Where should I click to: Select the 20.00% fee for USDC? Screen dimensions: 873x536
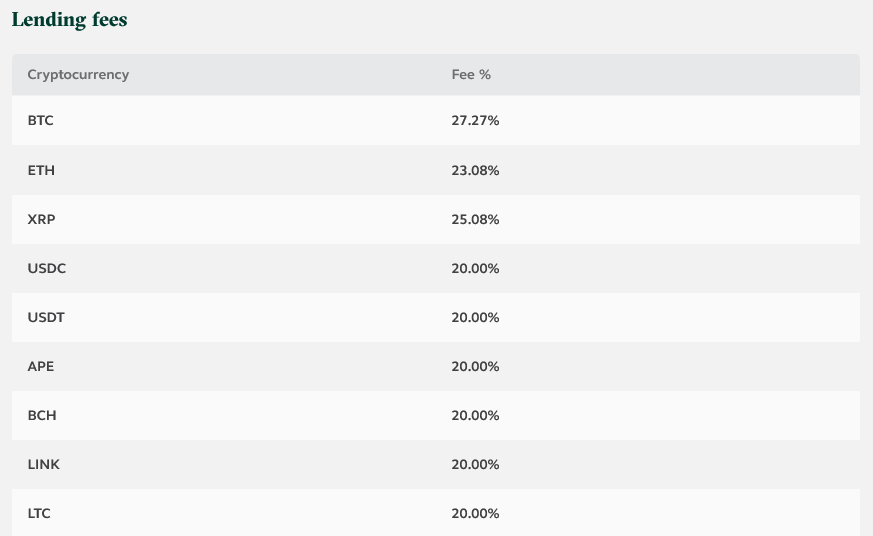(x=475, y=268)
